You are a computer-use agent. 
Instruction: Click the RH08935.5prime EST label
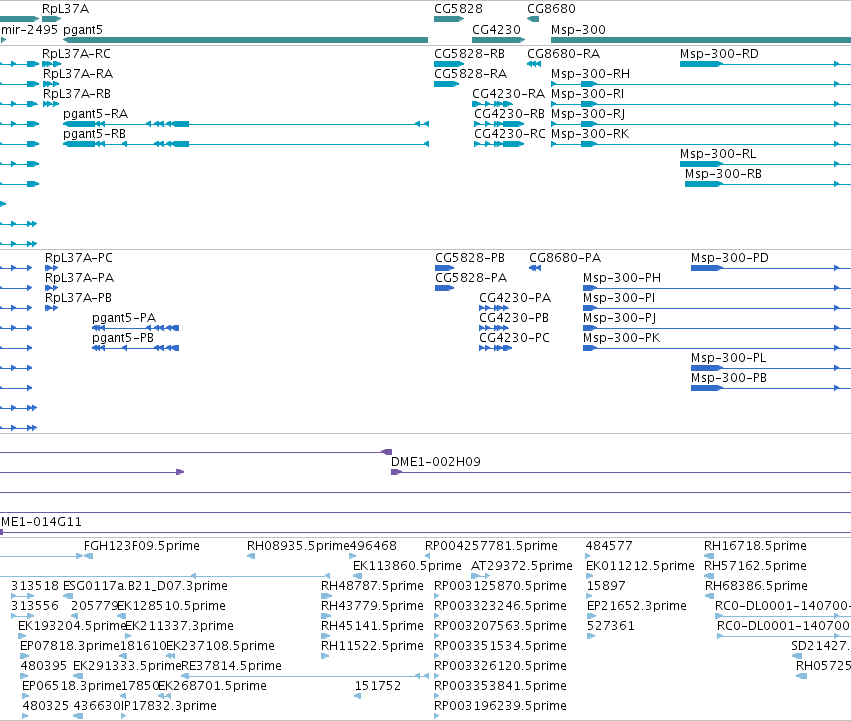pos(299,546)
